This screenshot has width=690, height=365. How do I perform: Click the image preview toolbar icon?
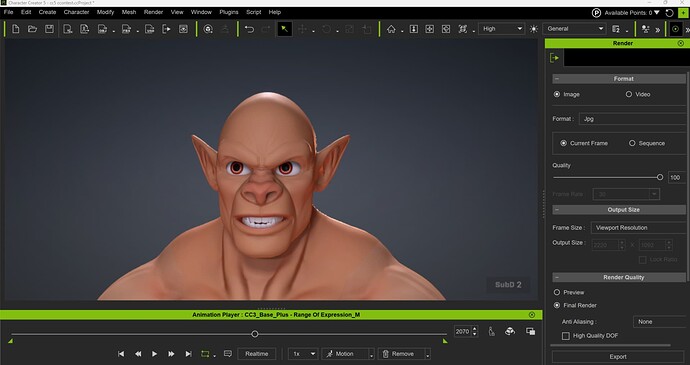coord(183,29)
